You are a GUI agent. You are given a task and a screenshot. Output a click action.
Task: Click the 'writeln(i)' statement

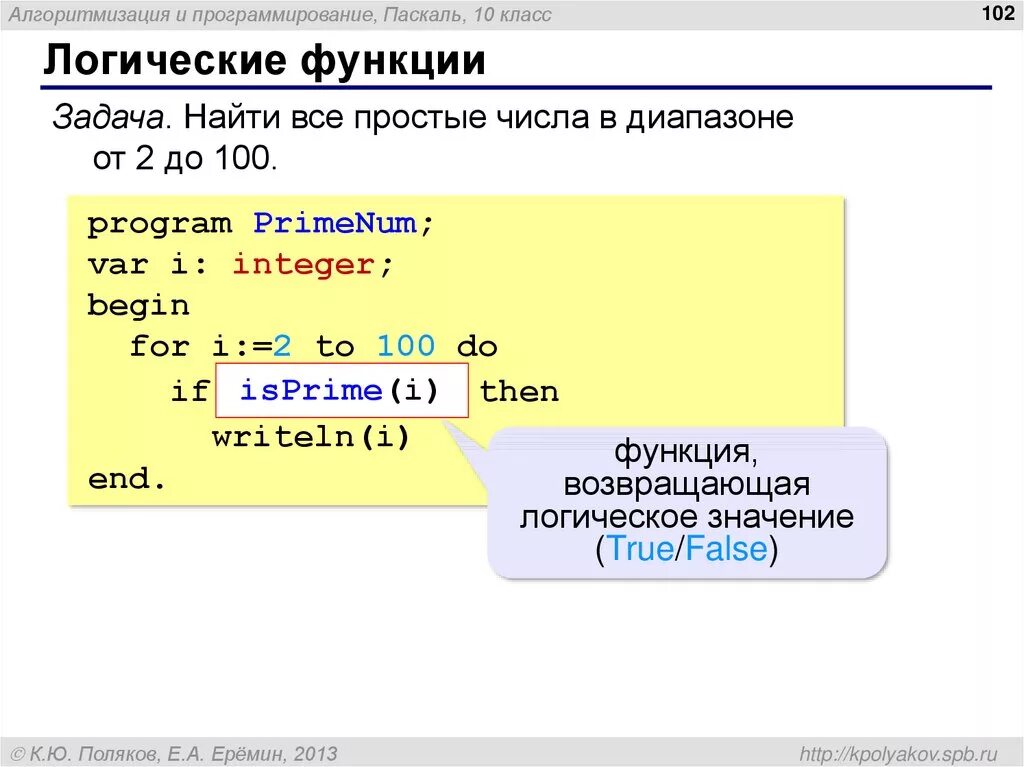[311, 436]
